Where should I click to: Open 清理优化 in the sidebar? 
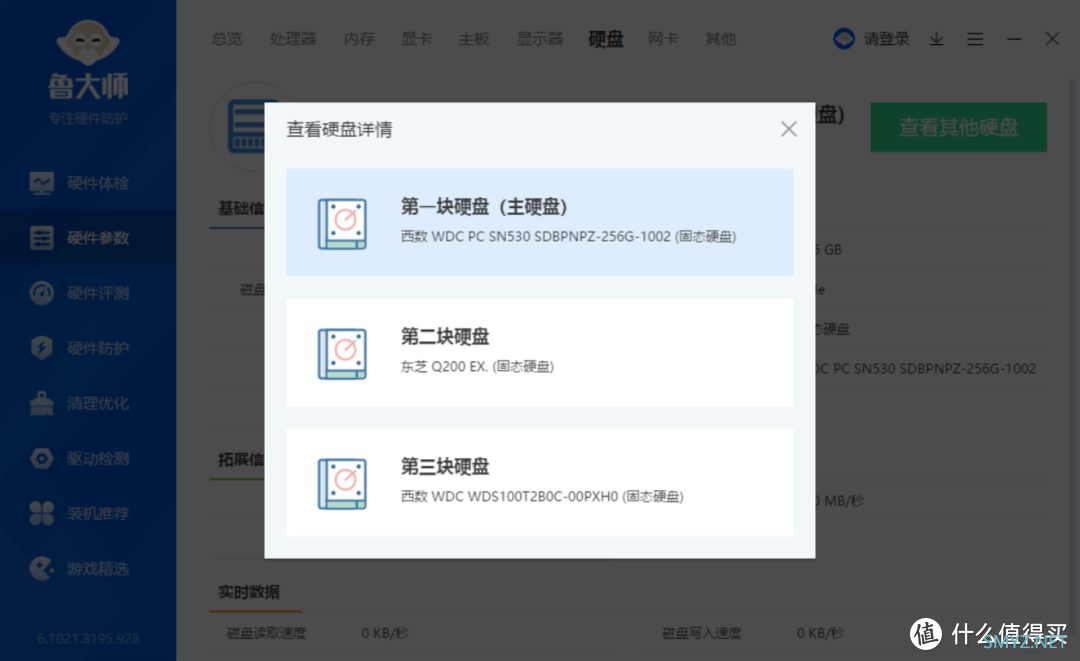pos(88,403)
